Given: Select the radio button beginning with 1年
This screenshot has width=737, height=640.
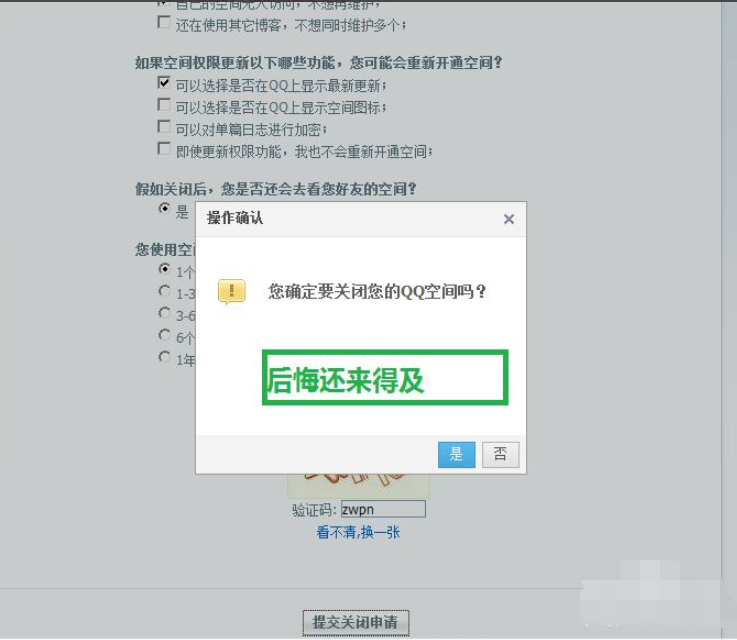Looking at the screenshot, I should (164, 358).
